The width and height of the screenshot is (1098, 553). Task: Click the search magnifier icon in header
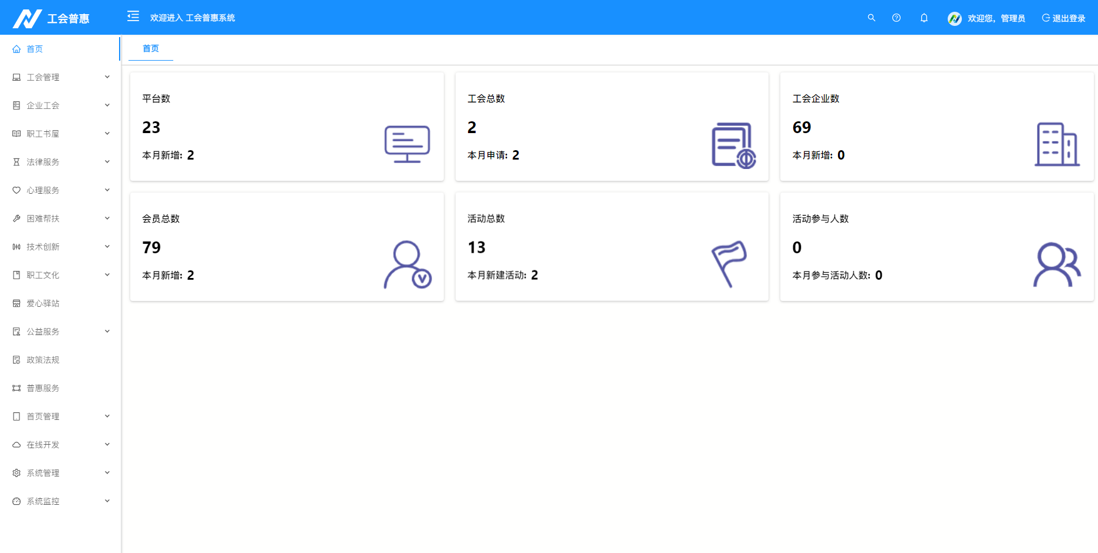(x=871, y=18)
